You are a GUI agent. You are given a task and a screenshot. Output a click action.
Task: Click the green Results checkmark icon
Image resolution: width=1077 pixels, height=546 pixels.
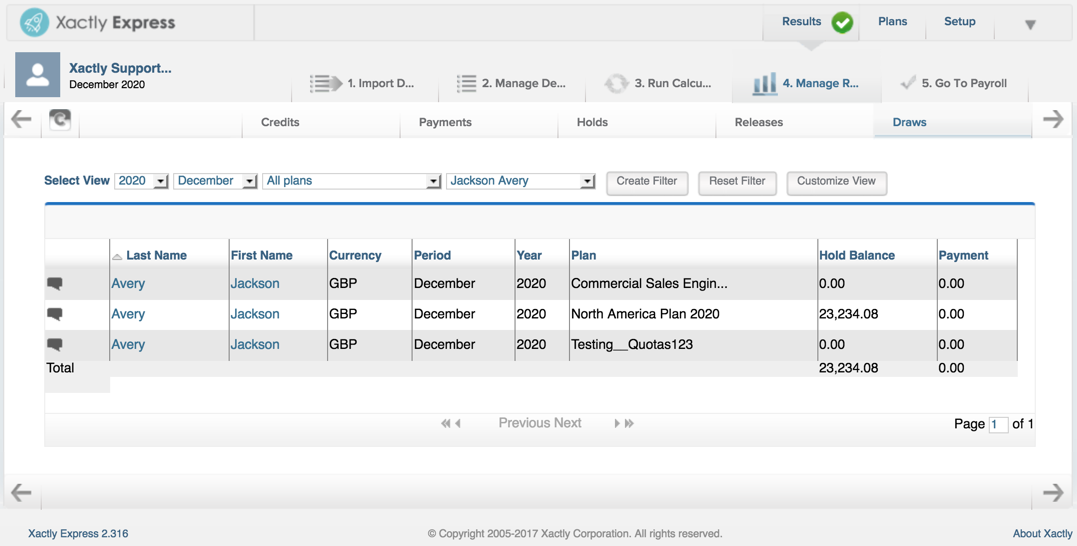(x=842, y=23)
